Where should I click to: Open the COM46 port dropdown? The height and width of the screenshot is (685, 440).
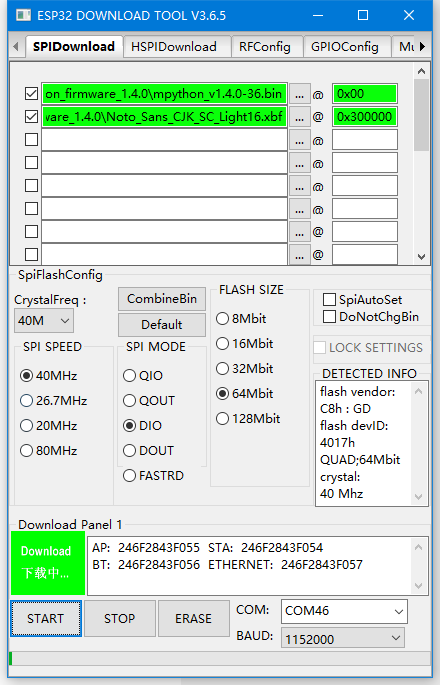coord(344,611)
